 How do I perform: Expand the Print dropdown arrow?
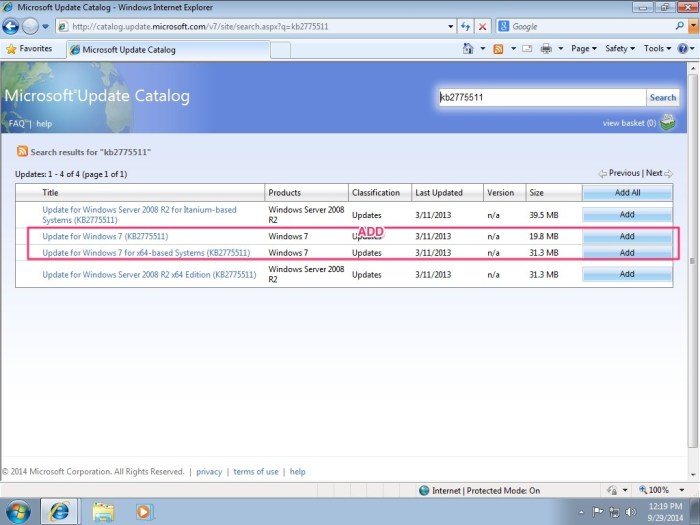(560, 48)
